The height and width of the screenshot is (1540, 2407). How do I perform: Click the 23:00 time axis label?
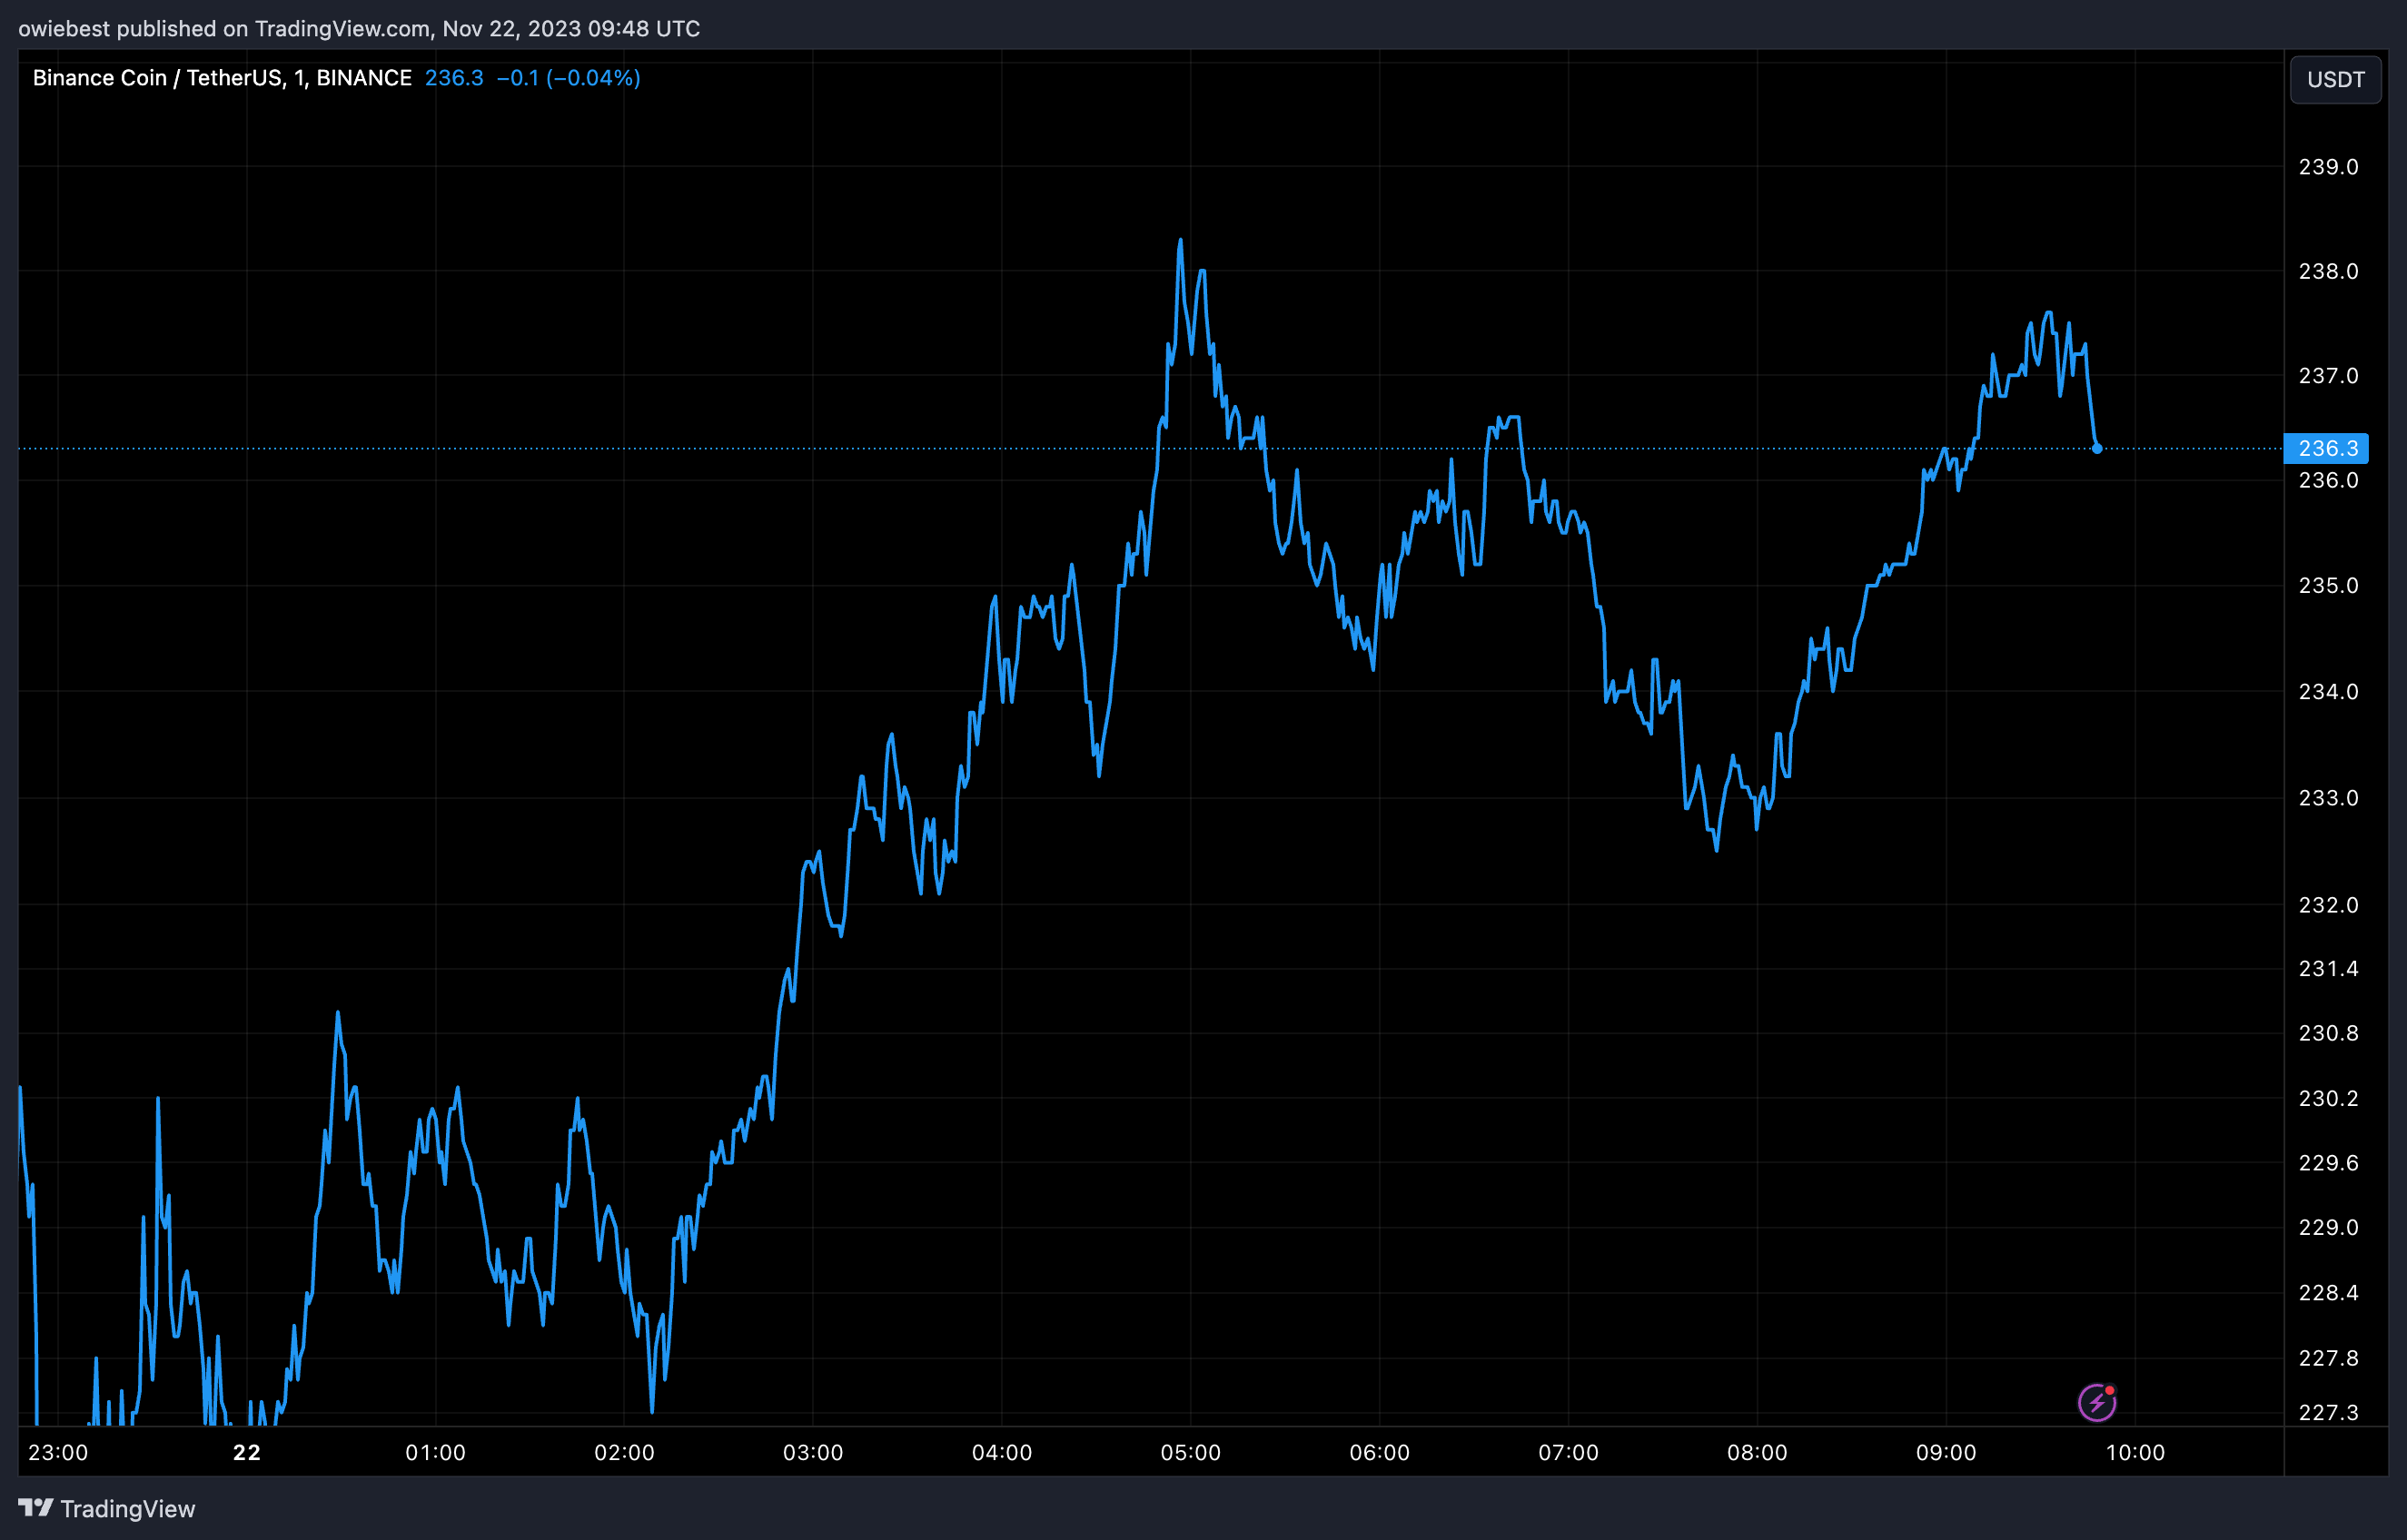pyautogui.click(x=58, y=1452)
